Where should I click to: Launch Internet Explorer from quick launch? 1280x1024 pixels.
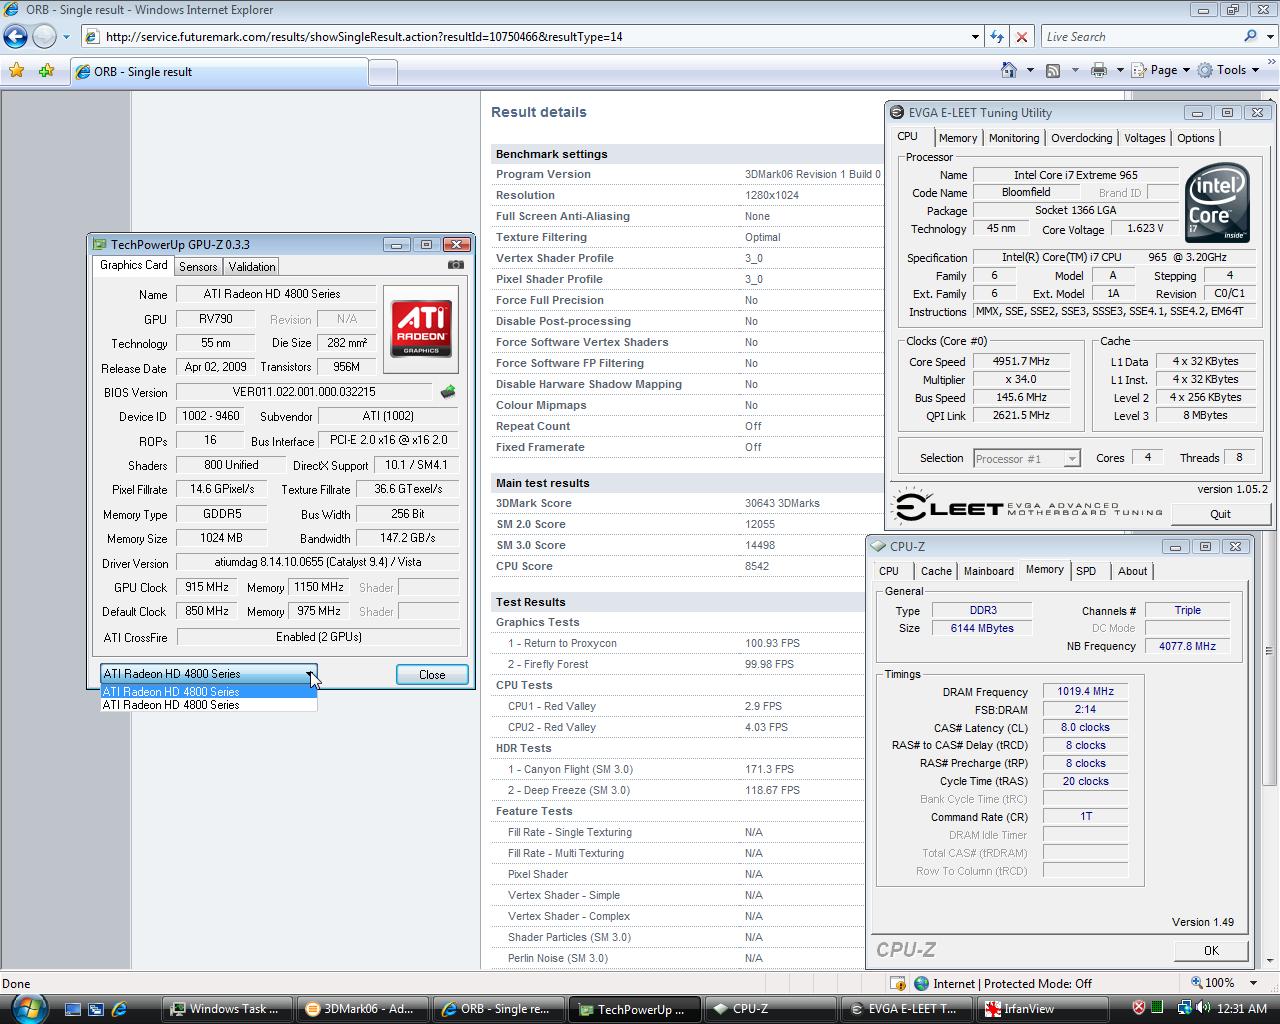coord(119,1009)
